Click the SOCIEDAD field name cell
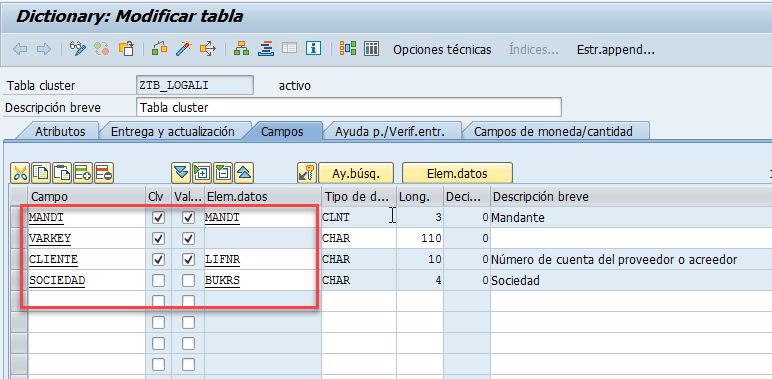This screenshot has height=379, width=772. [x=86, y=281]
